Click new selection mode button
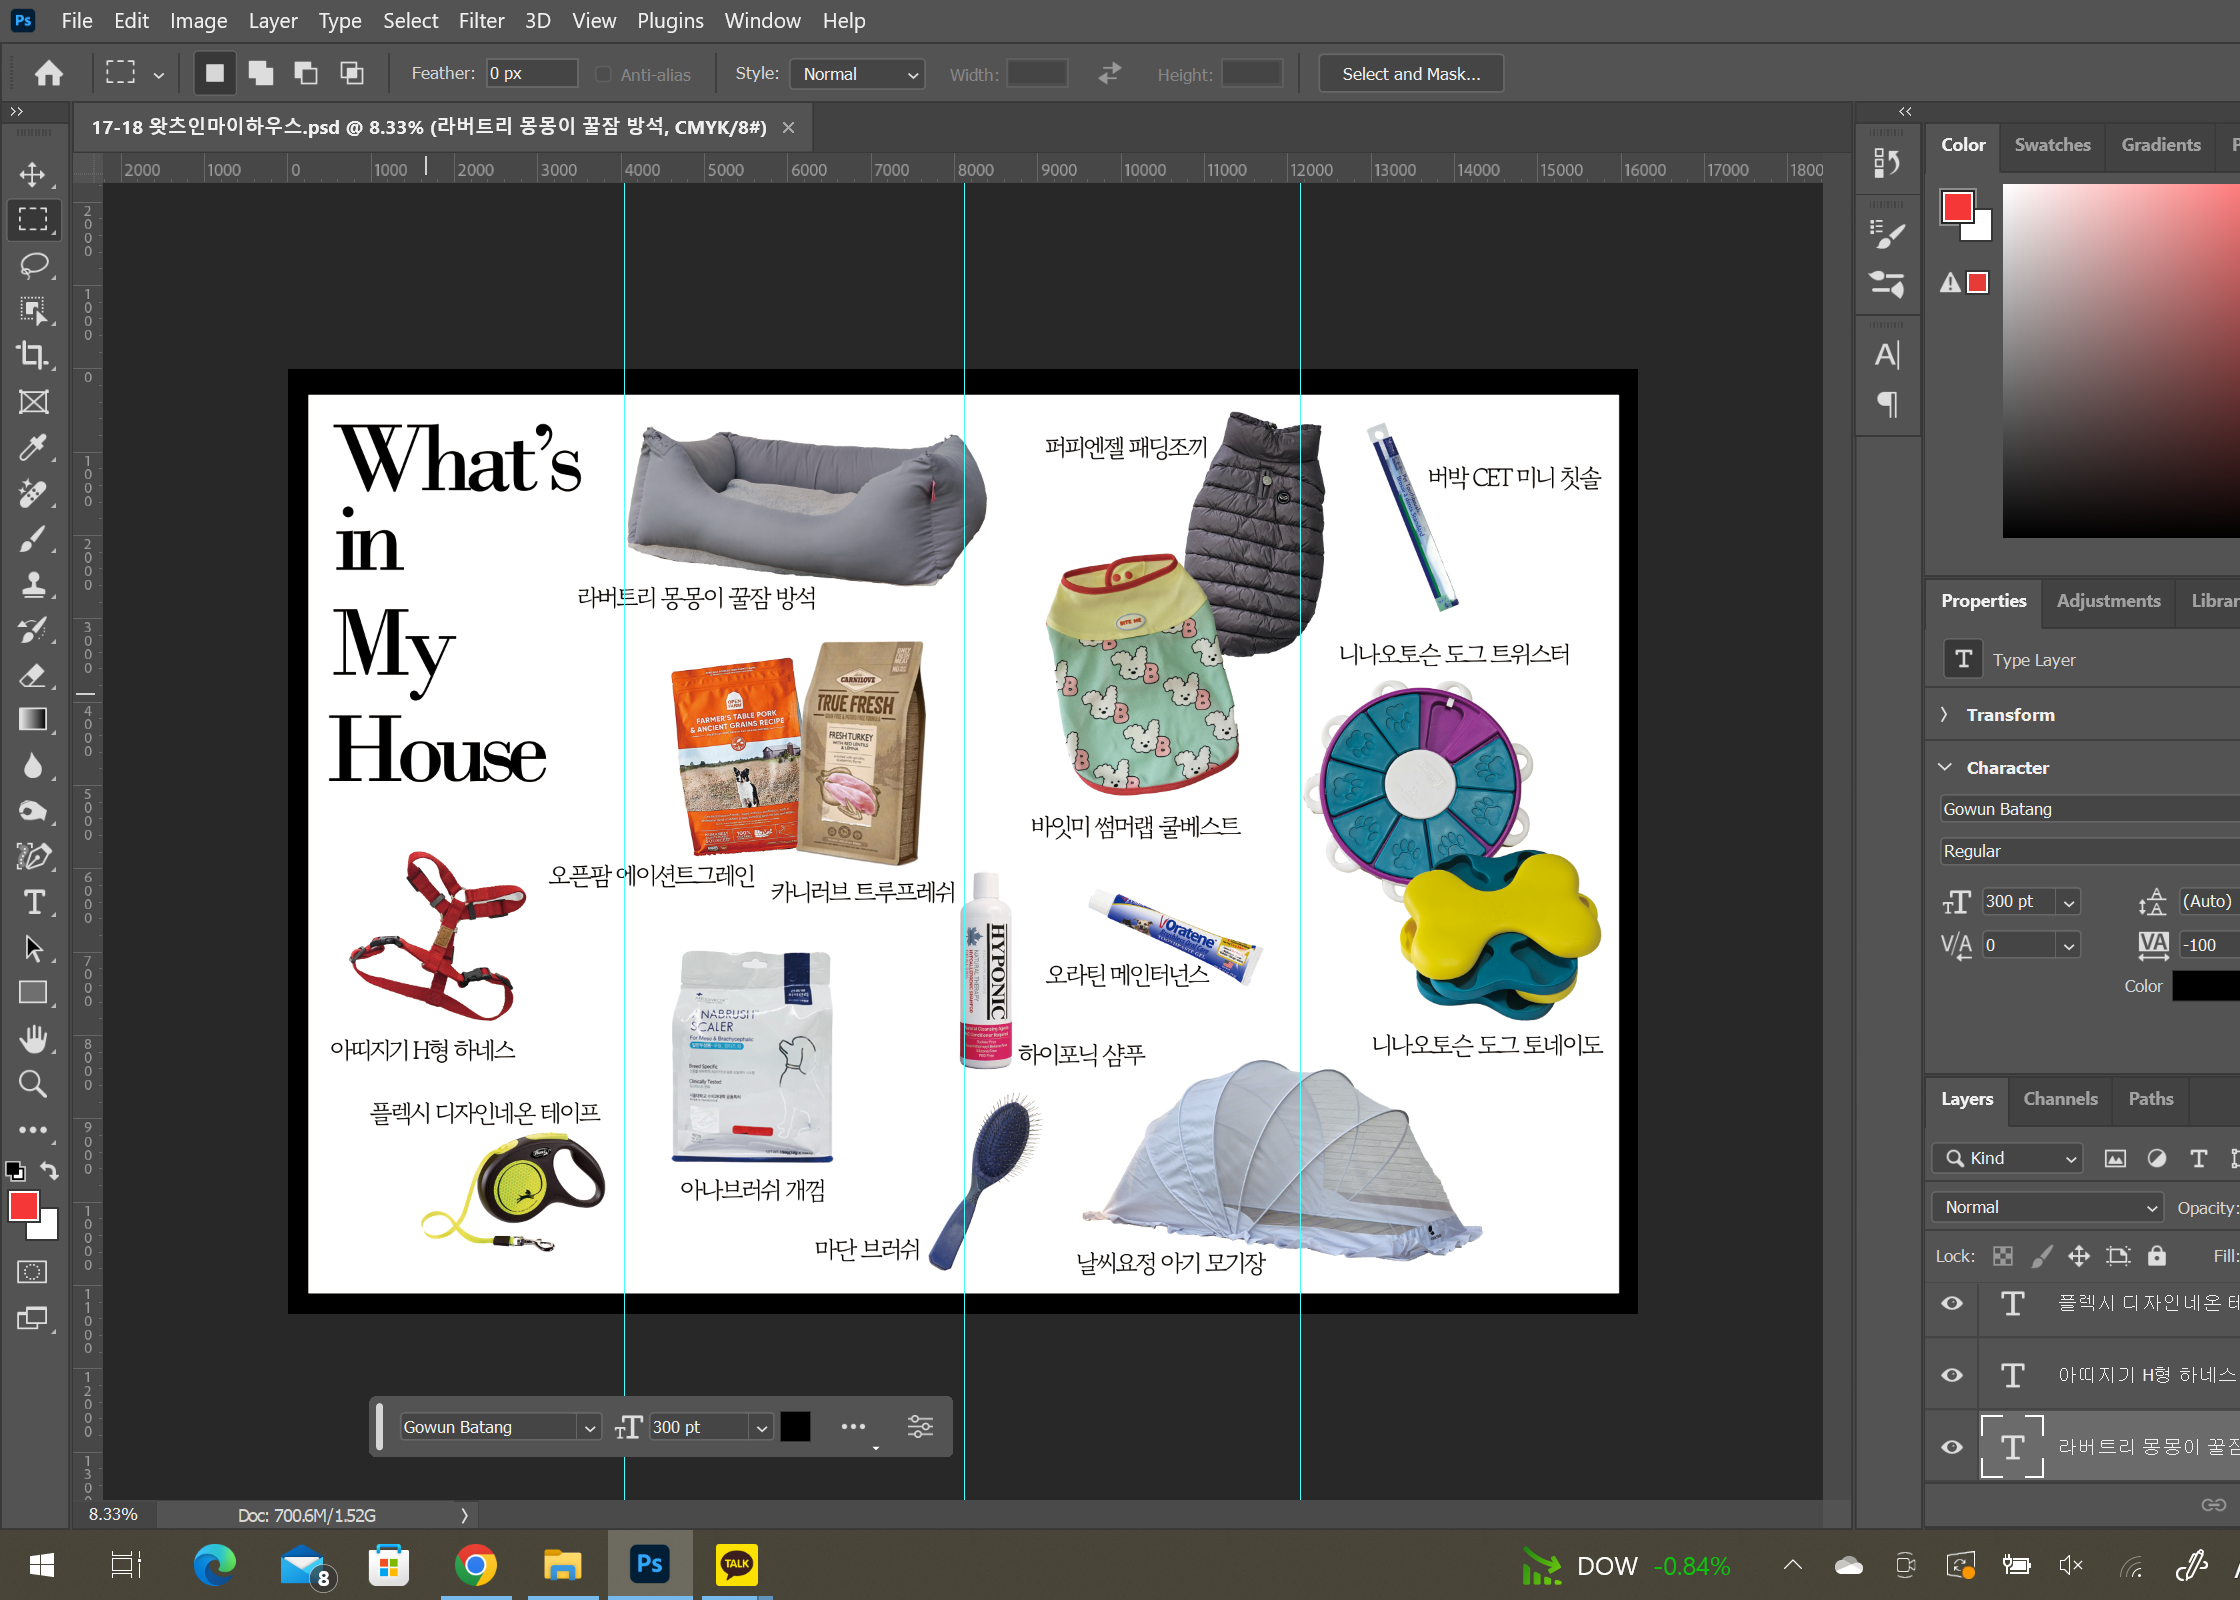The height and width of the screenshot is (1600, 2240). (x=214, y=73)
